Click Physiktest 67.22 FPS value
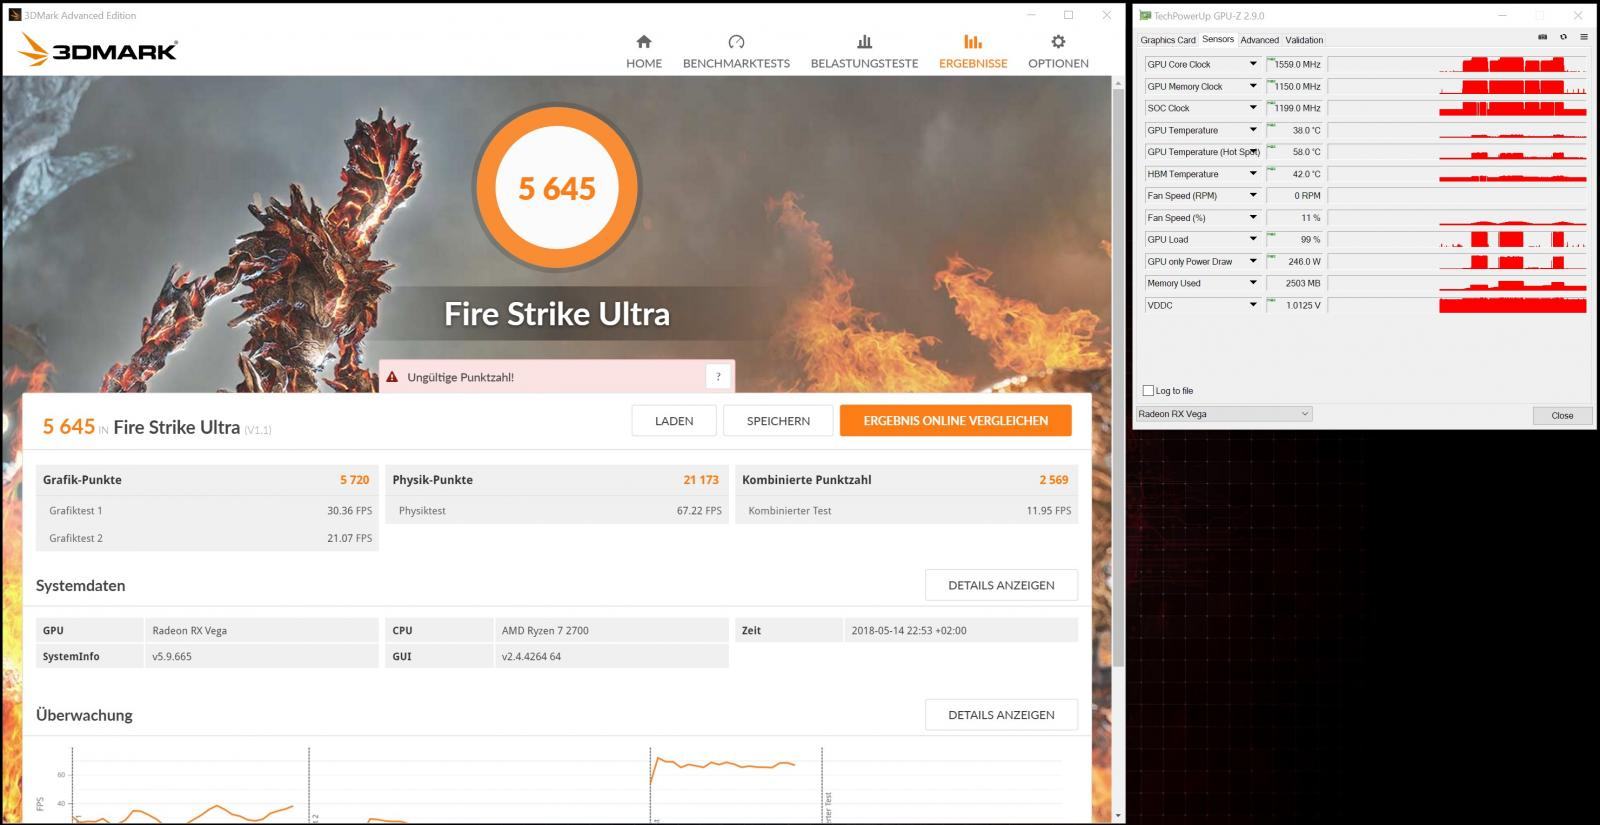The image size is (1600, 825). pos(699,511)
